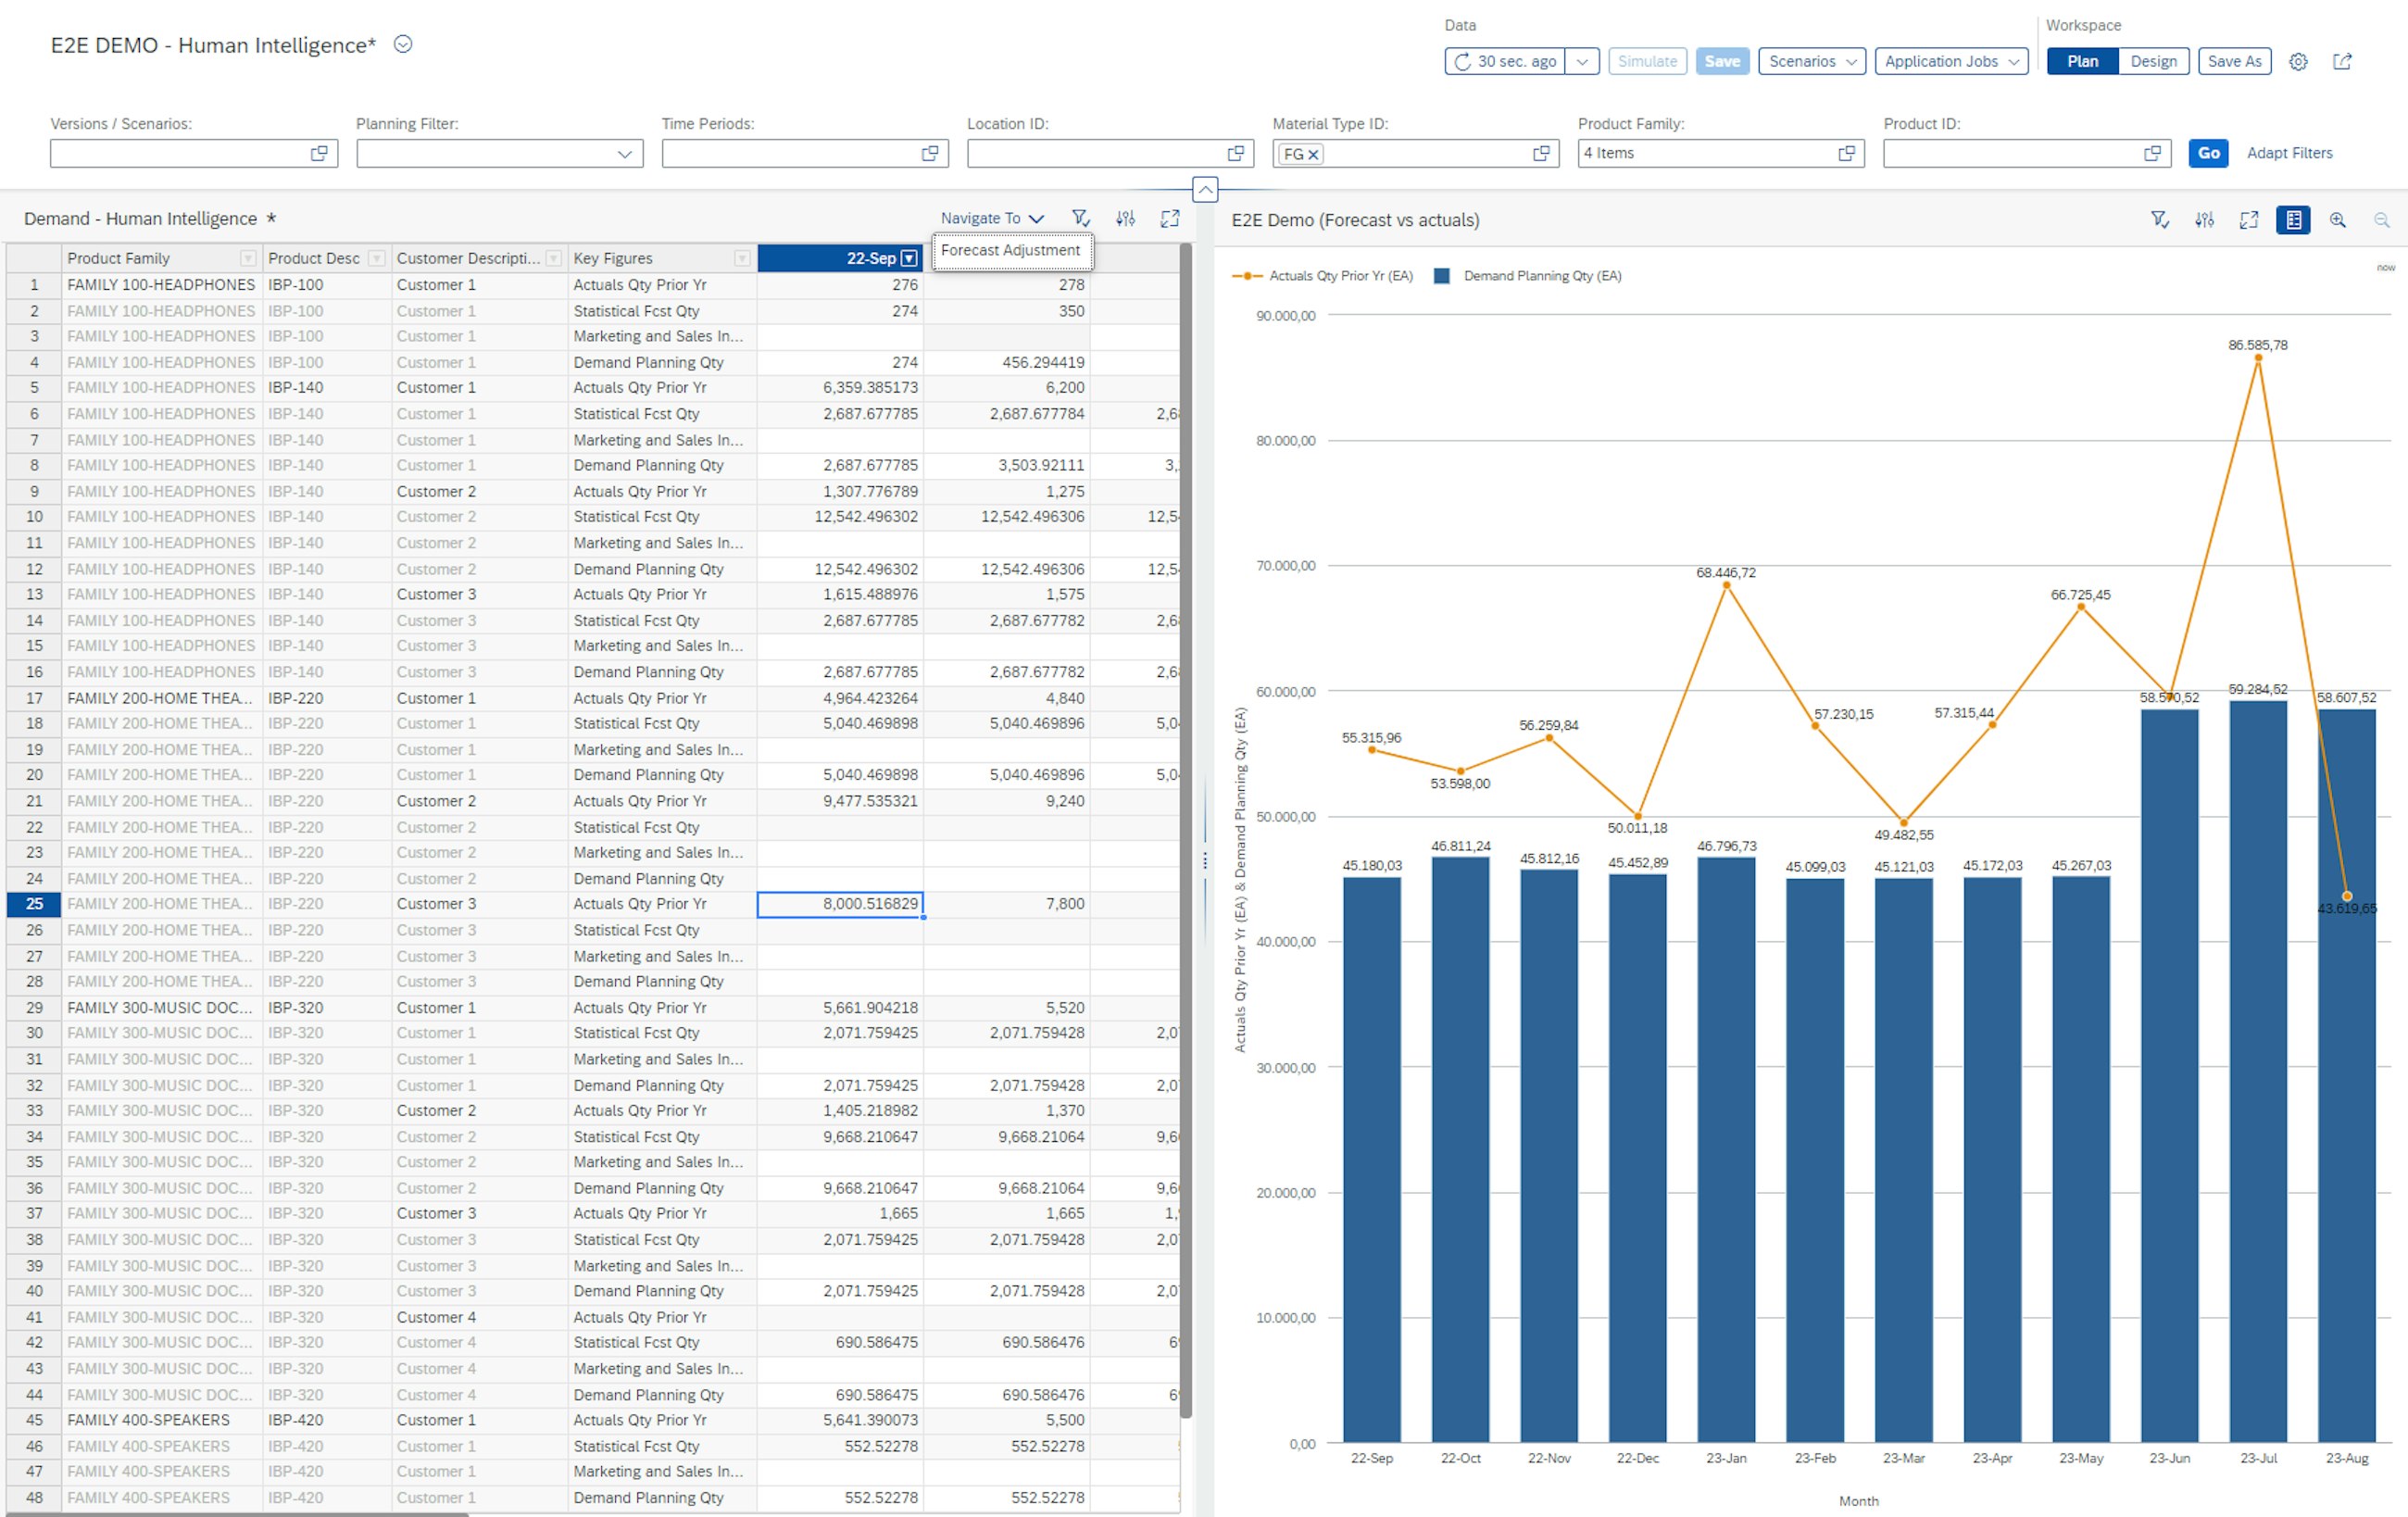
Task: Click the Simulate button in toolbar
Action: (1648, 61)
